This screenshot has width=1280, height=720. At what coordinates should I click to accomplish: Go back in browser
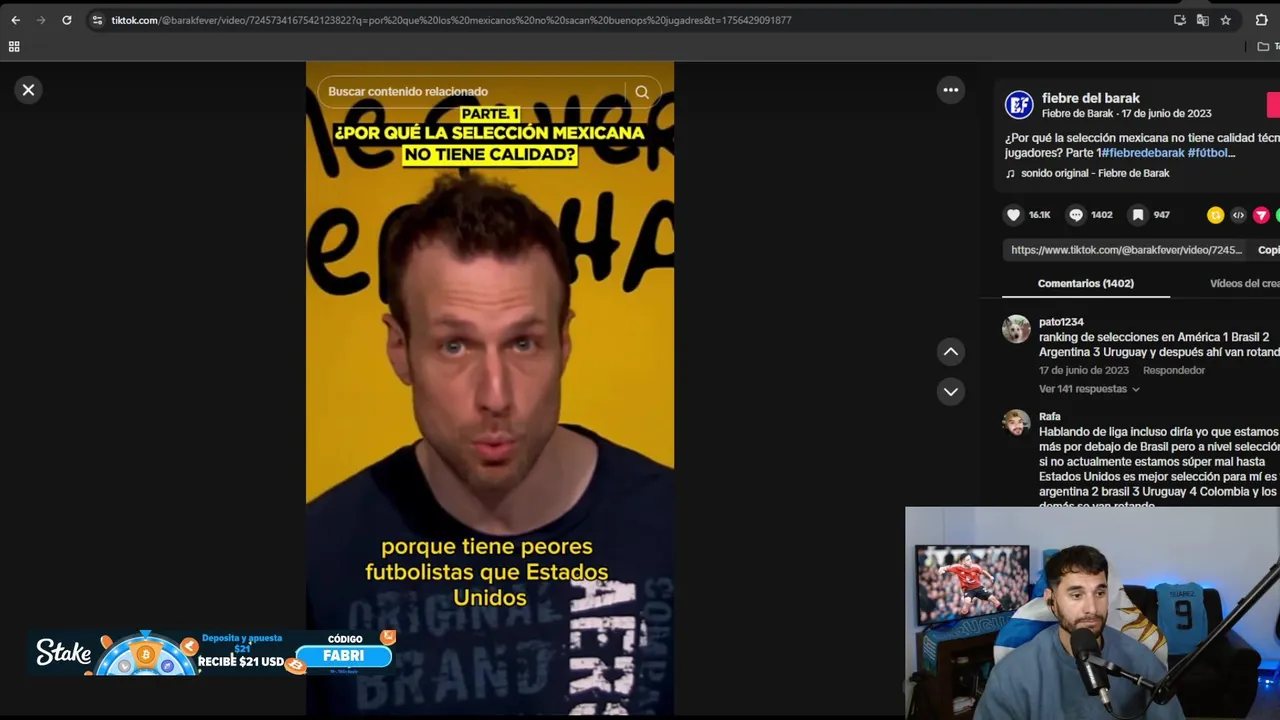coord(15,20)
